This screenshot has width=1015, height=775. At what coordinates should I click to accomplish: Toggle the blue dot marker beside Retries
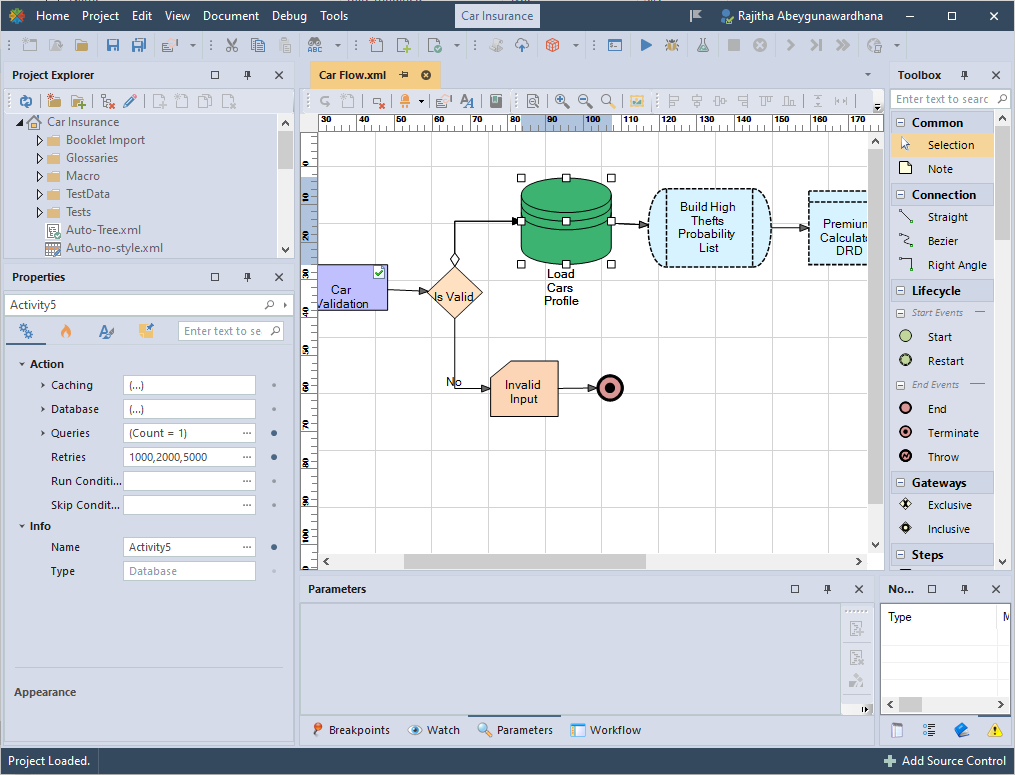coord(274,457)
